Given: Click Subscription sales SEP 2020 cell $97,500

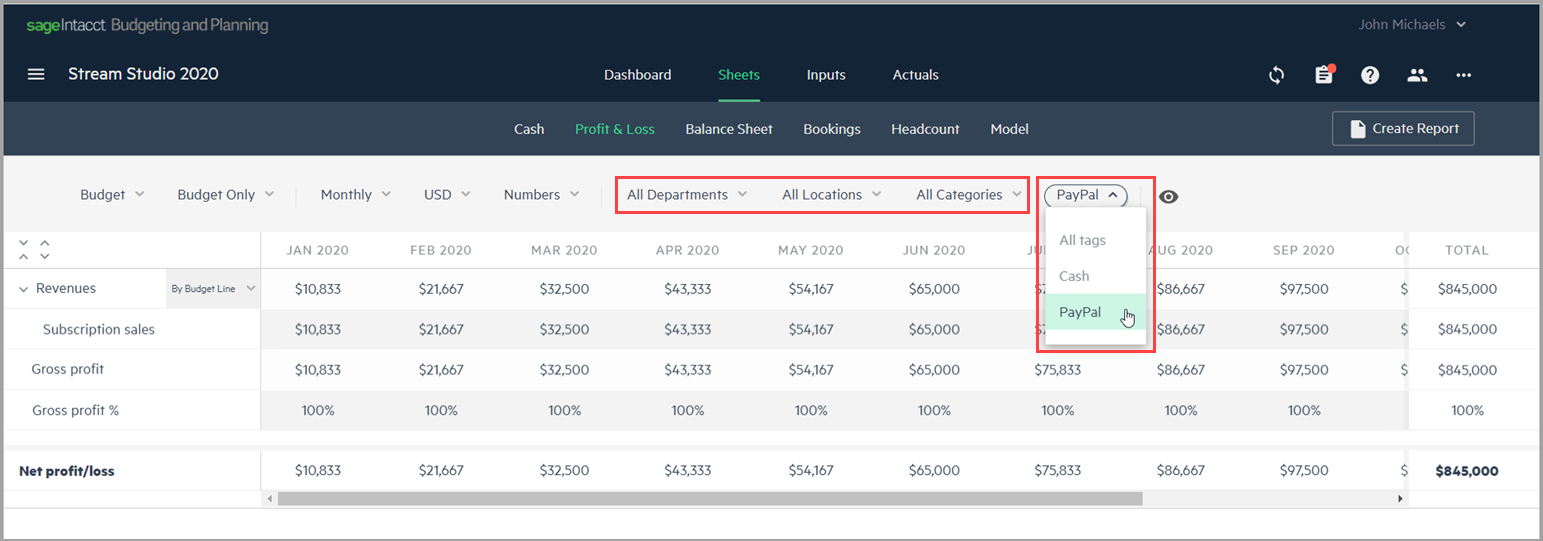Looking at the screenshot, I should (x=1304, y=329).
